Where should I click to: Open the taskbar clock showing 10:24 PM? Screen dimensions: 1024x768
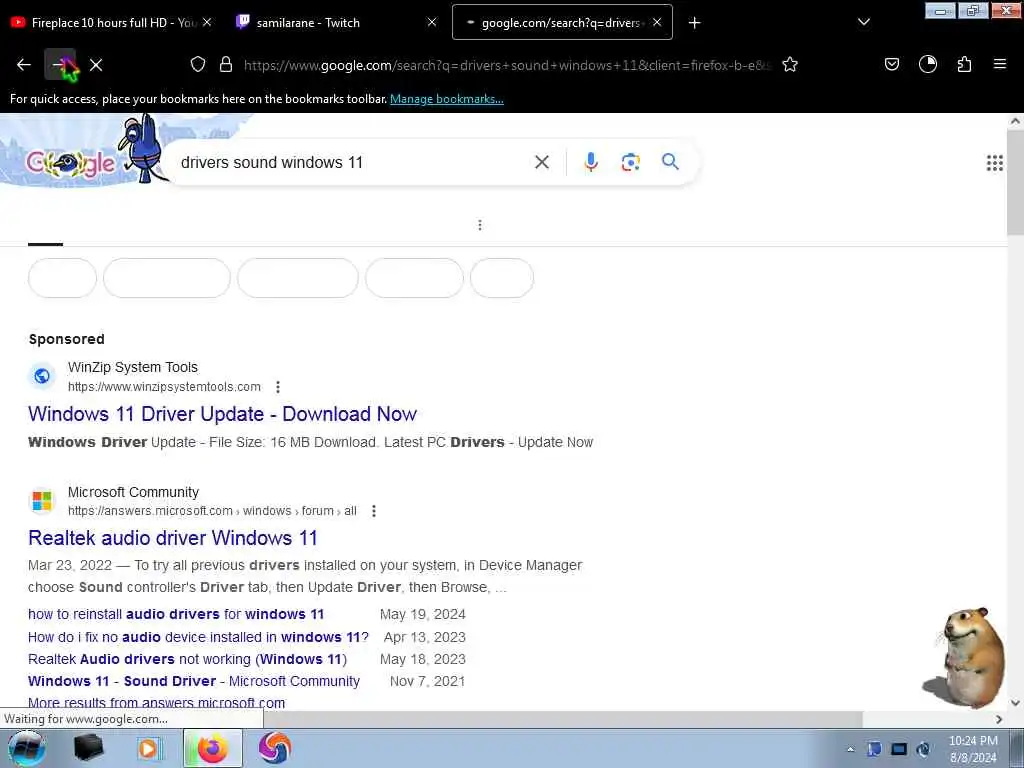[x=973, y=748]
